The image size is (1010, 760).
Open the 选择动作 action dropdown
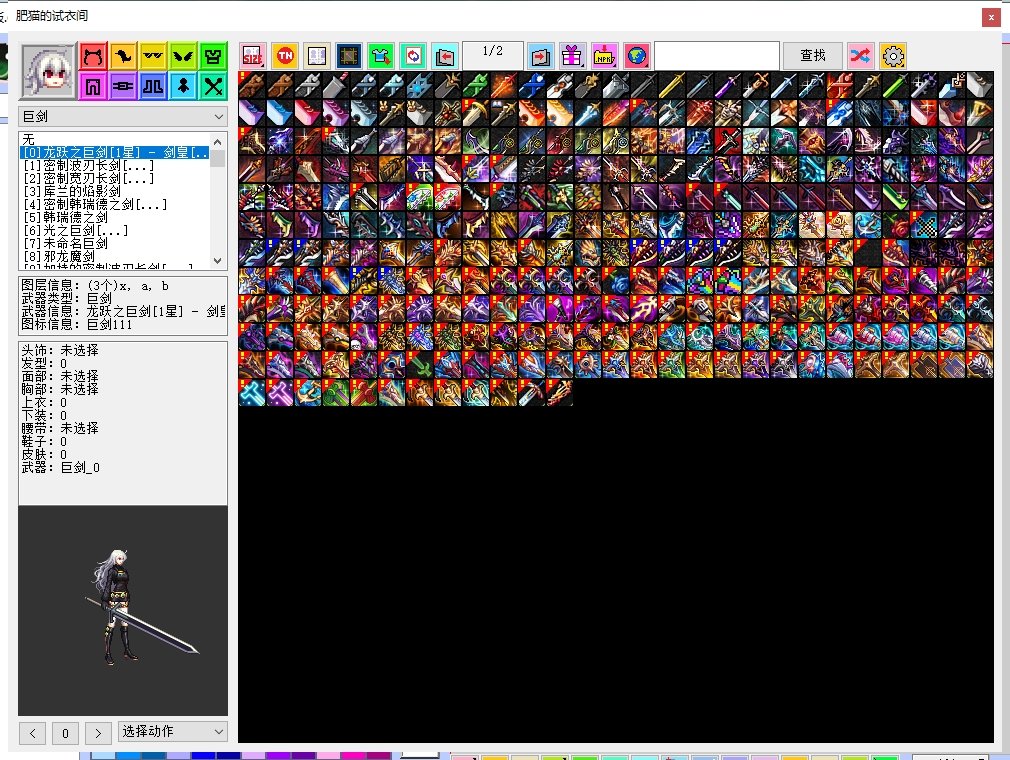(173, 732)
